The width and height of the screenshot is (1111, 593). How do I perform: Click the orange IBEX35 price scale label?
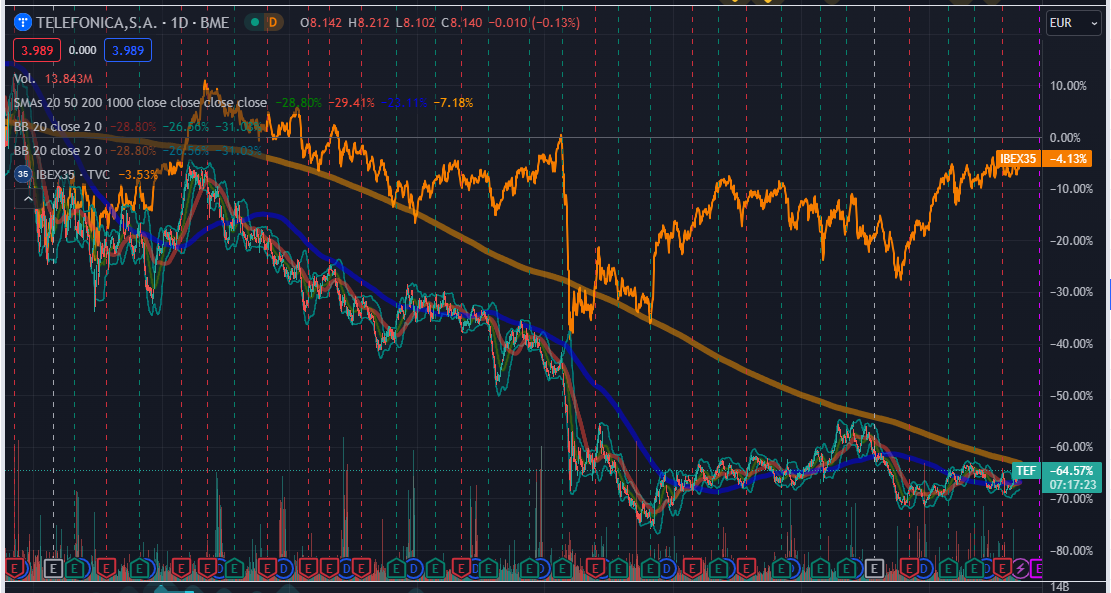[1017, 159]
